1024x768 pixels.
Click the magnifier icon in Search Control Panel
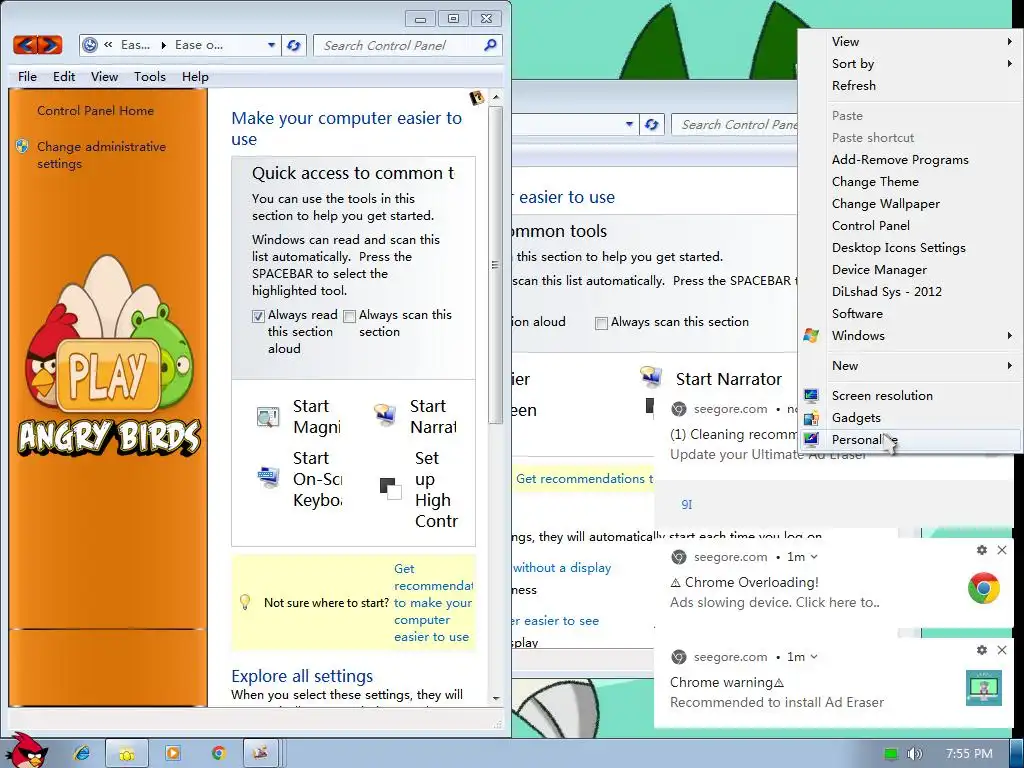click(490, 45)
